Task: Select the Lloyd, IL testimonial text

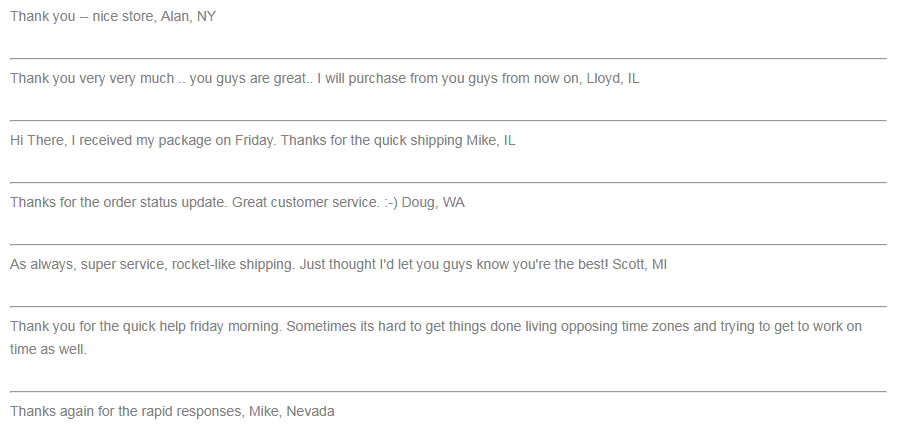Action: (x=325, y=78)
